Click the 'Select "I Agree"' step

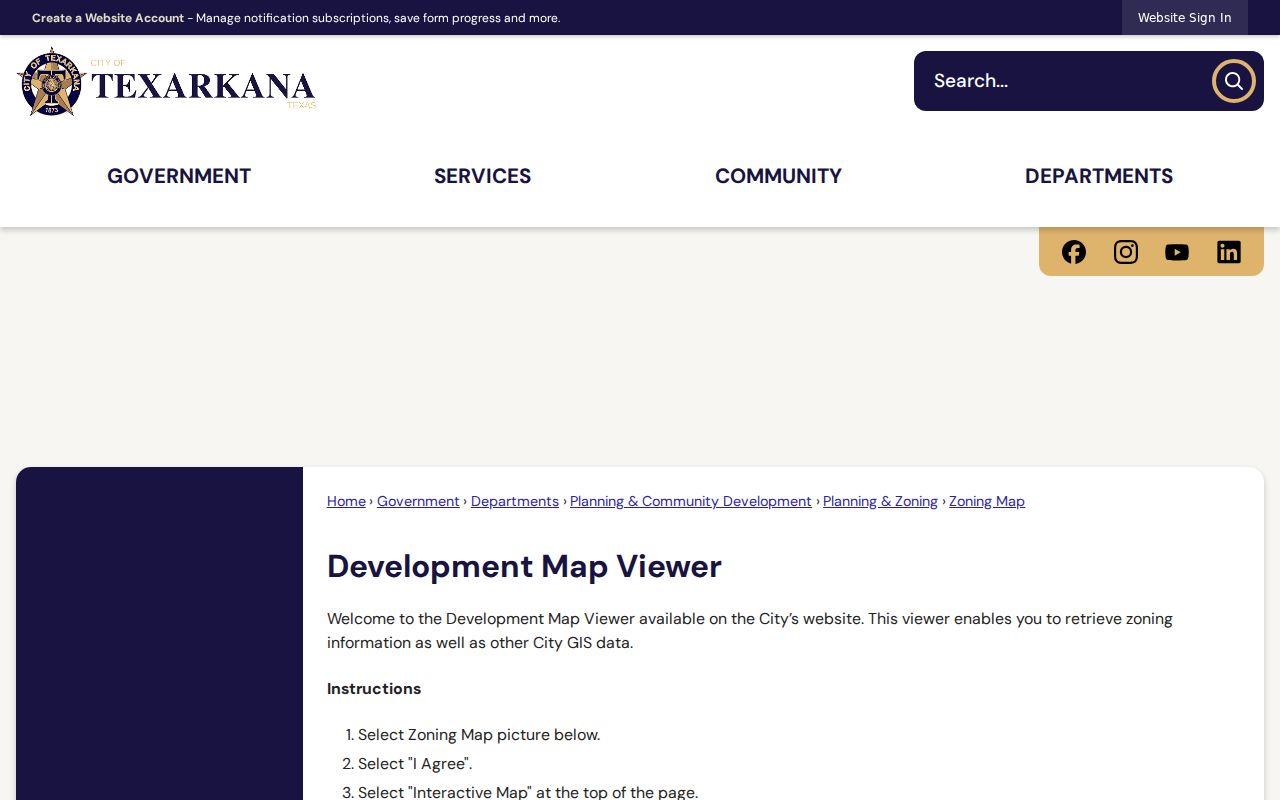pyautogui.click(x=415, y=764)
